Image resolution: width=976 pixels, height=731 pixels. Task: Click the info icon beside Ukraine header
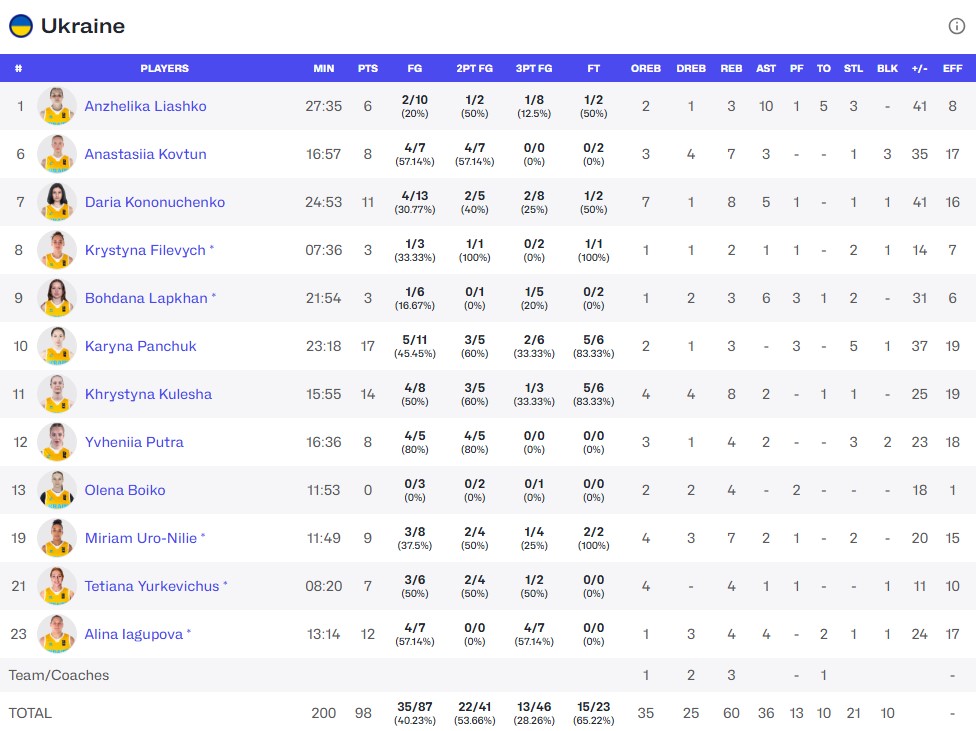point(957,27)
